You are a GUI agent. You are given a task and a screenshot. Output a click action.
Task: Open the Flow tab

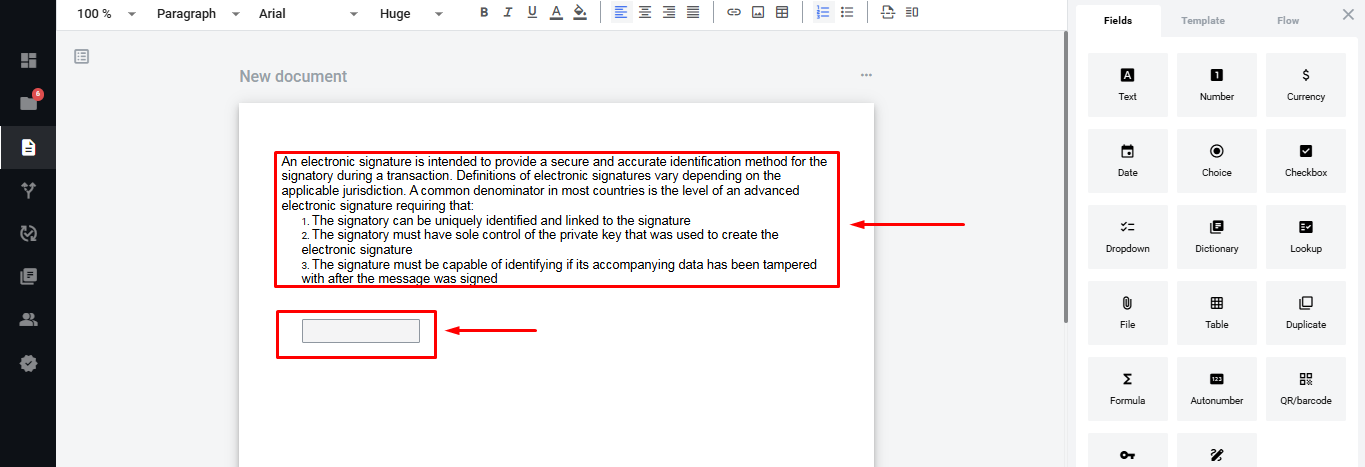[x=1288, y=21]
